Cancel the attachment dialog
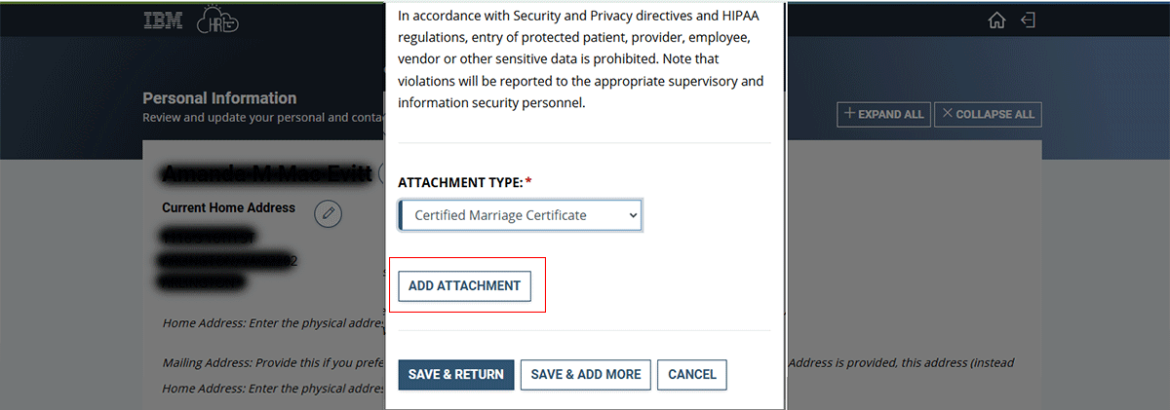 pyautogui.click(x=692, y=375)
